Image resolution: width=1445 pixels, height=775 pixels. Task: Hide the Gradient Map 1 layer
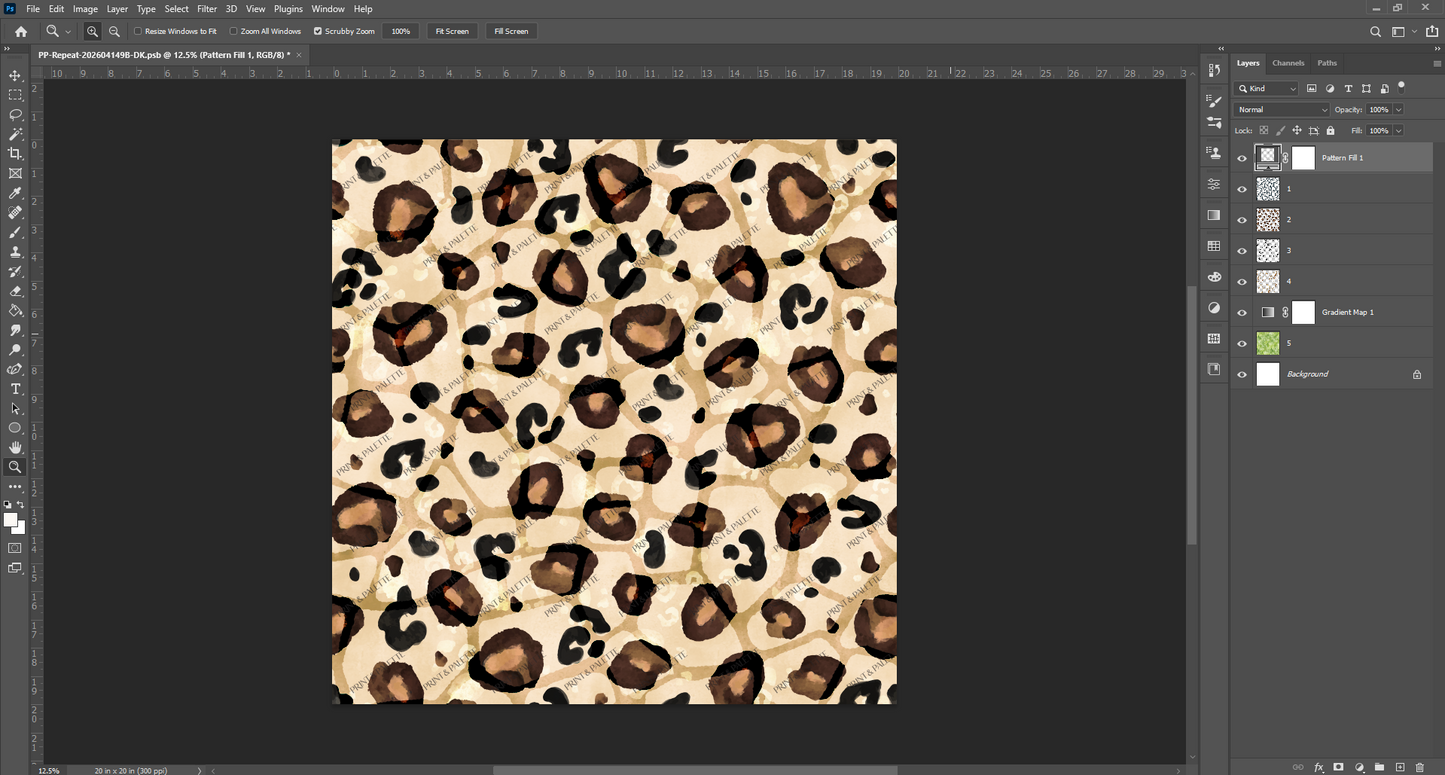coord(1242,313)
